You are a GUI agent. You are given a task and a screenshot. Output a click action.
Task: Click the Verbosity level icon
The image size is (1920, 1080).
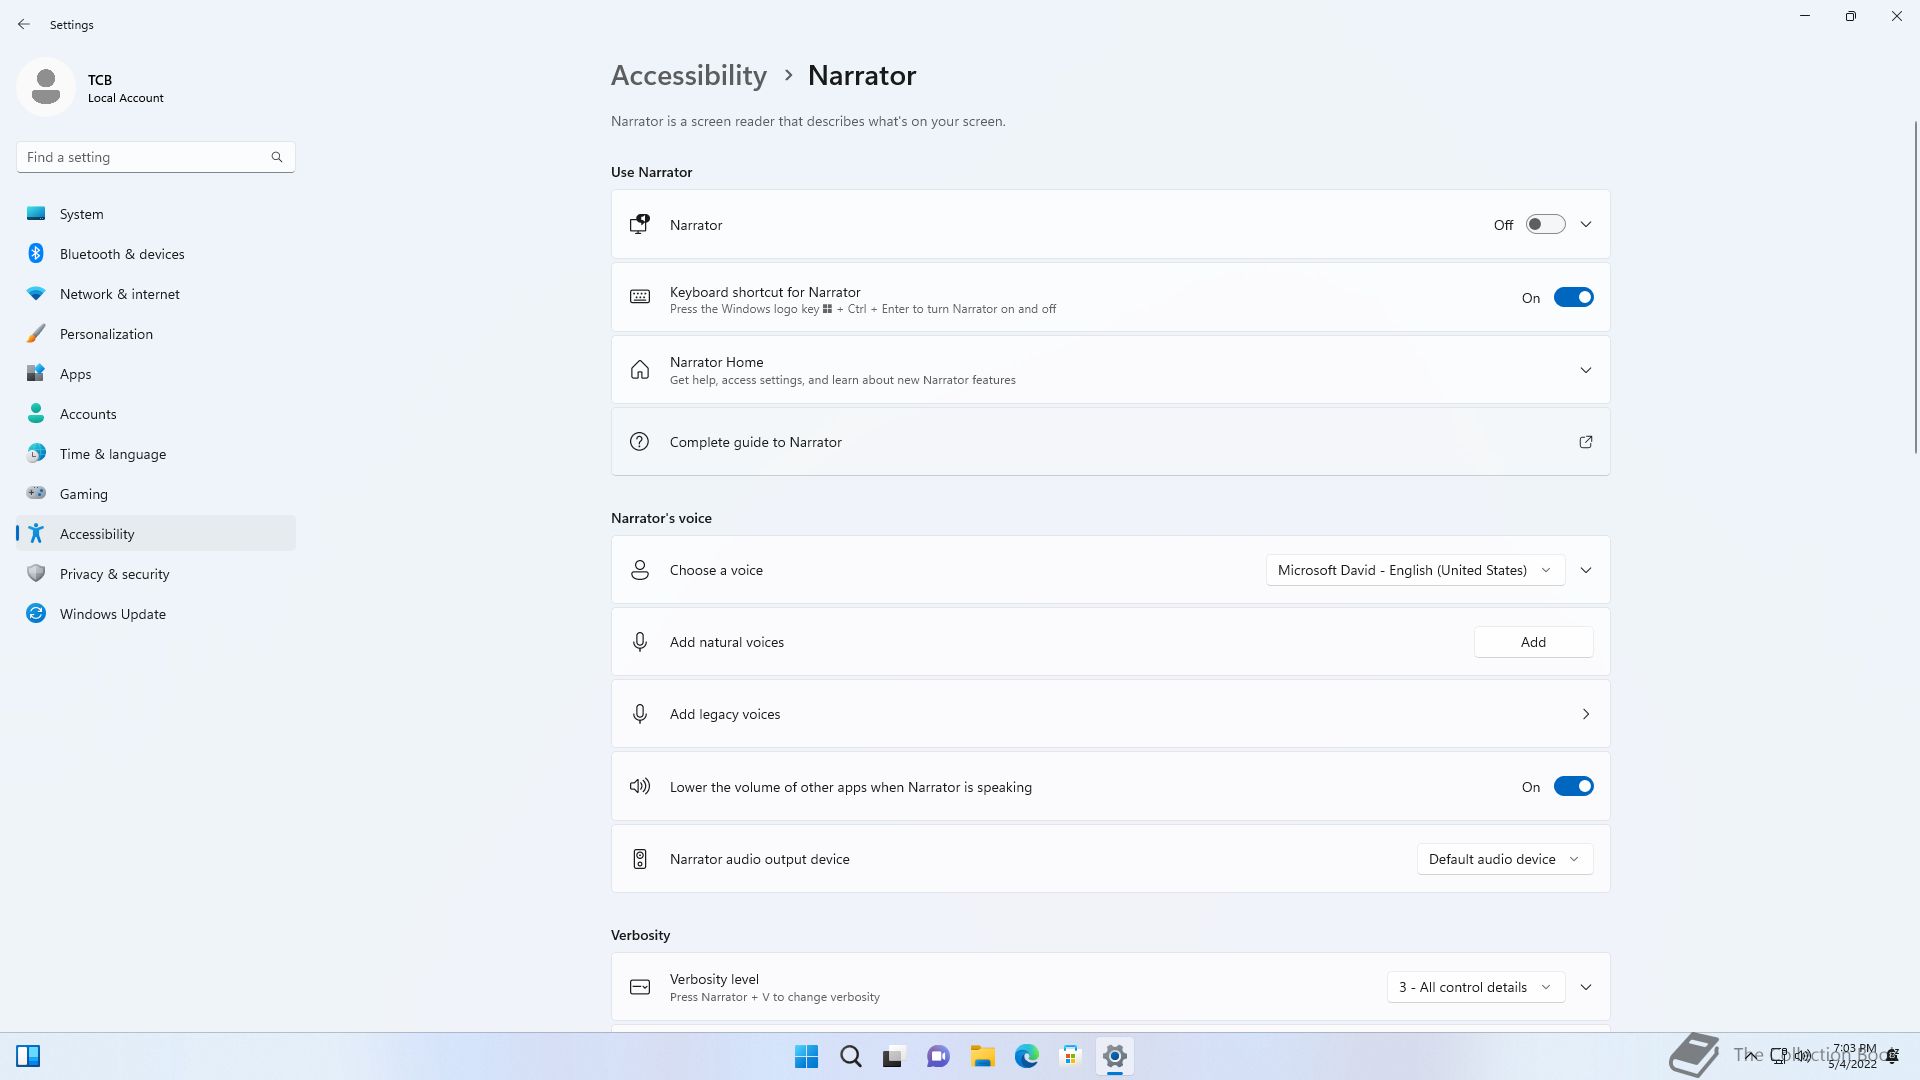coord(640,987)
